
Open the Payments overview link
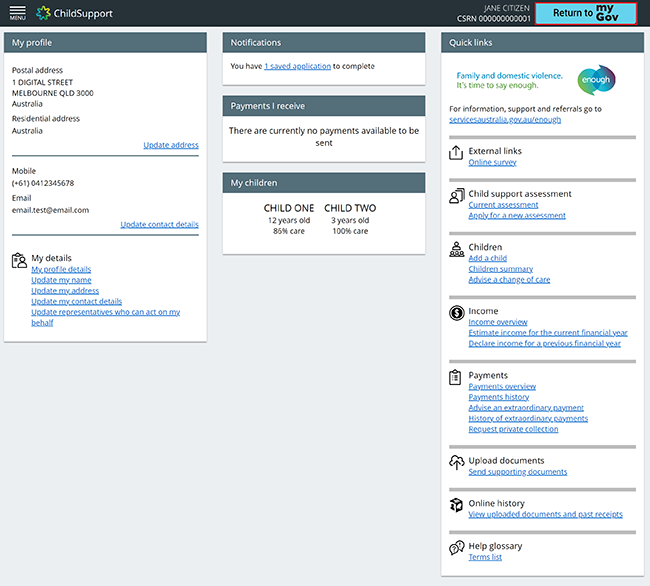tap(502, 387)
